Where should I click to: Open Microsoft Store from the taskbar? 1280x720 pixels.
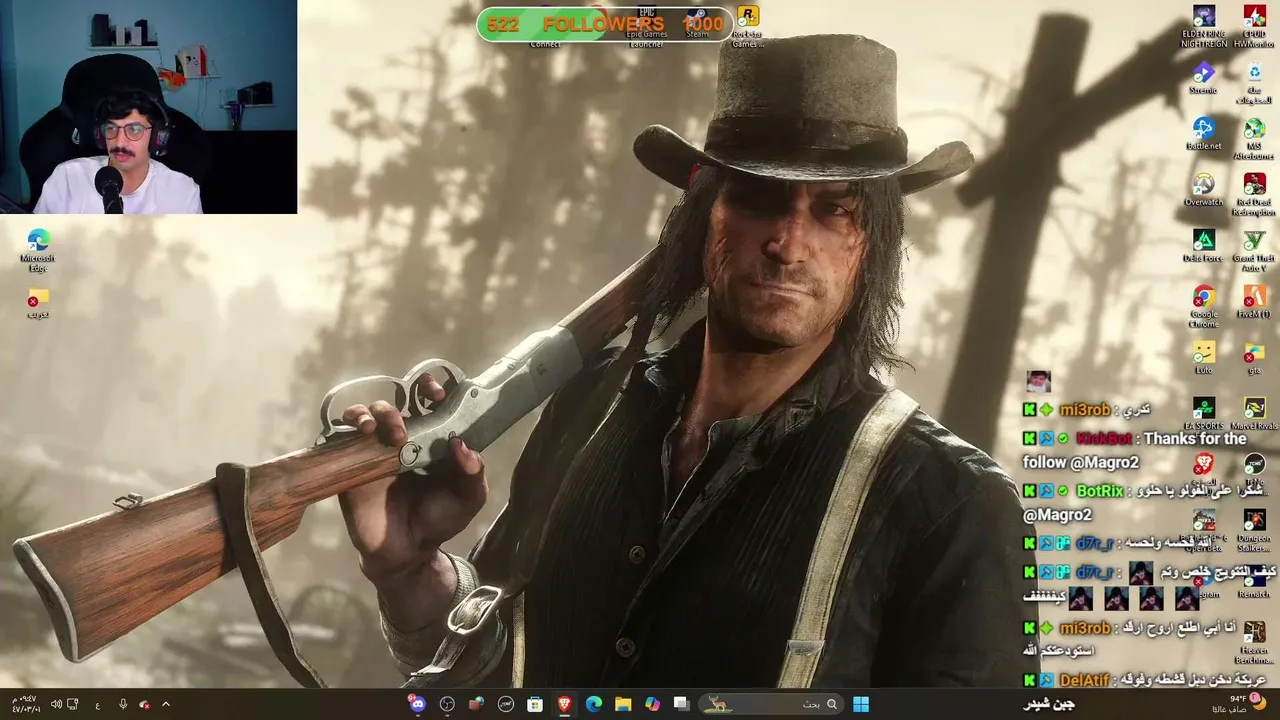point(535,704)
